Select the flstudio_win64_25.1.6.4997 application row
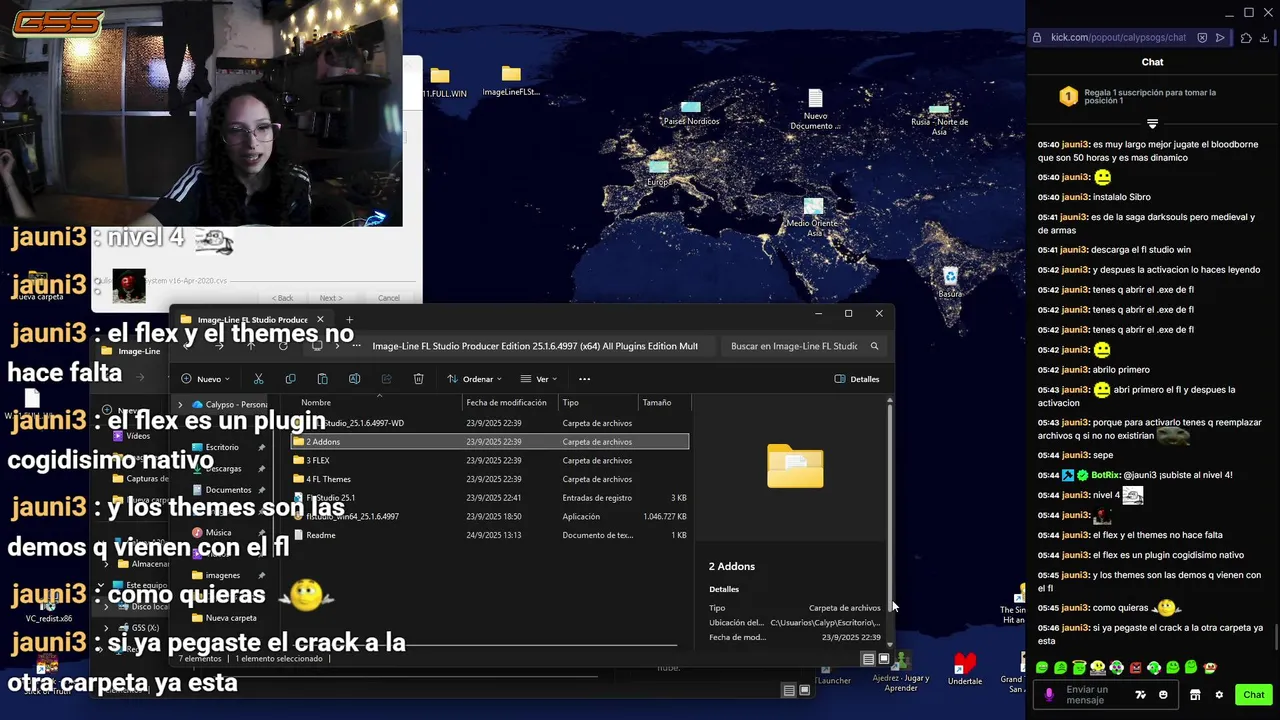The width and height of the screenshot is (1280, 720). point(490,517)
